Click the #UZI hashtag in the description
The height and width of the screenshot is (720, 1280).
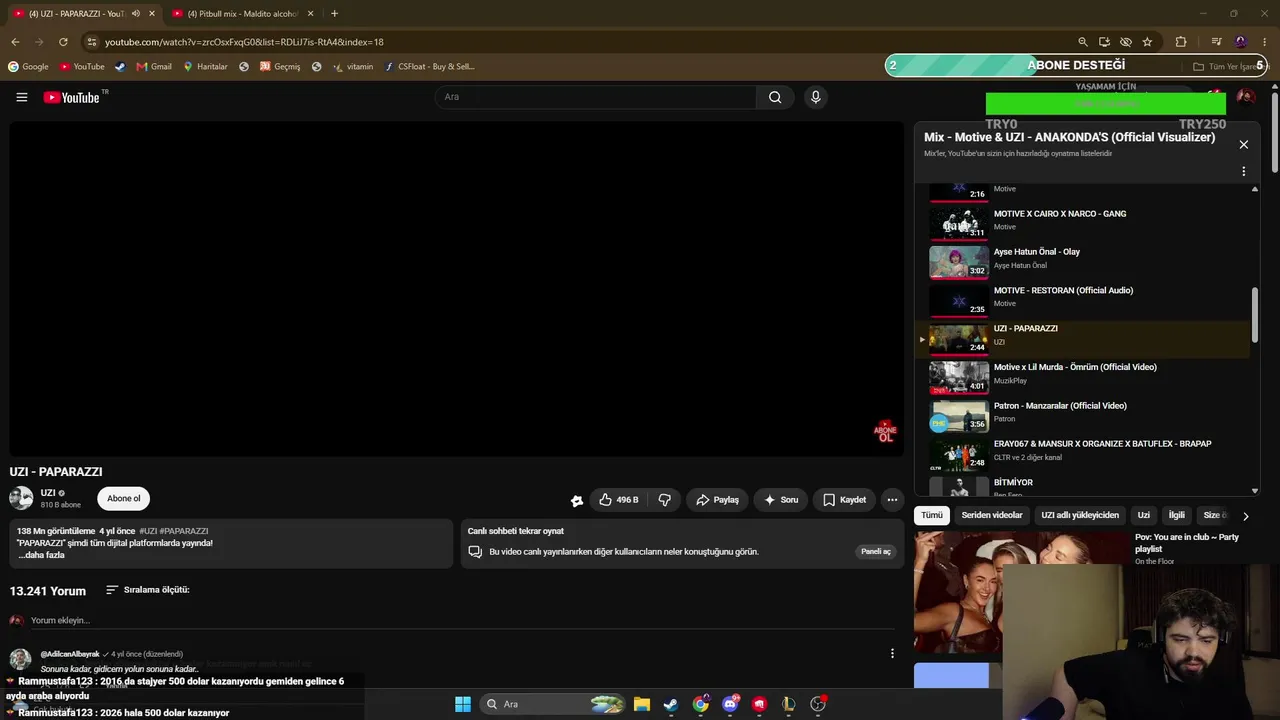(x=148, y=531)
